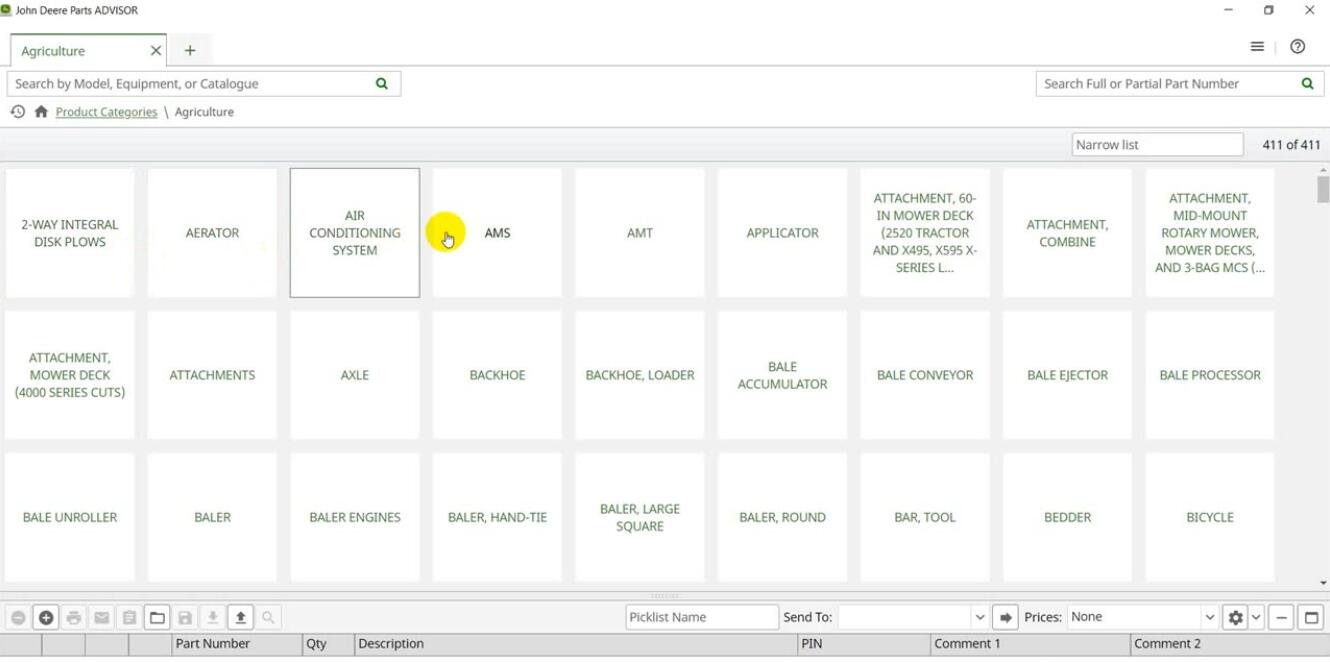This screenshot has width=1330, height=662.
Task: Open the BALER category tile
Action: tap(212, 517)
